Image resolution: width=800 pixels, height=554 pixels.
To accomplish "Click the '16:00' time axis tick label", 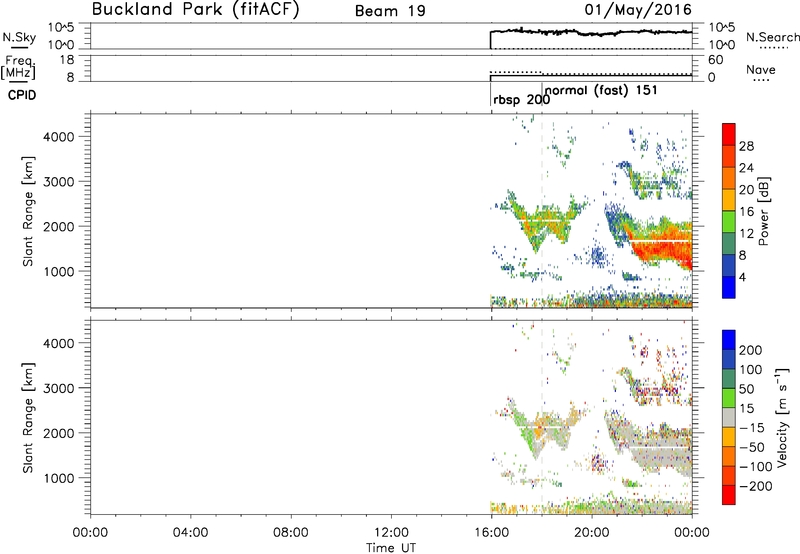I will coord(491,533).
